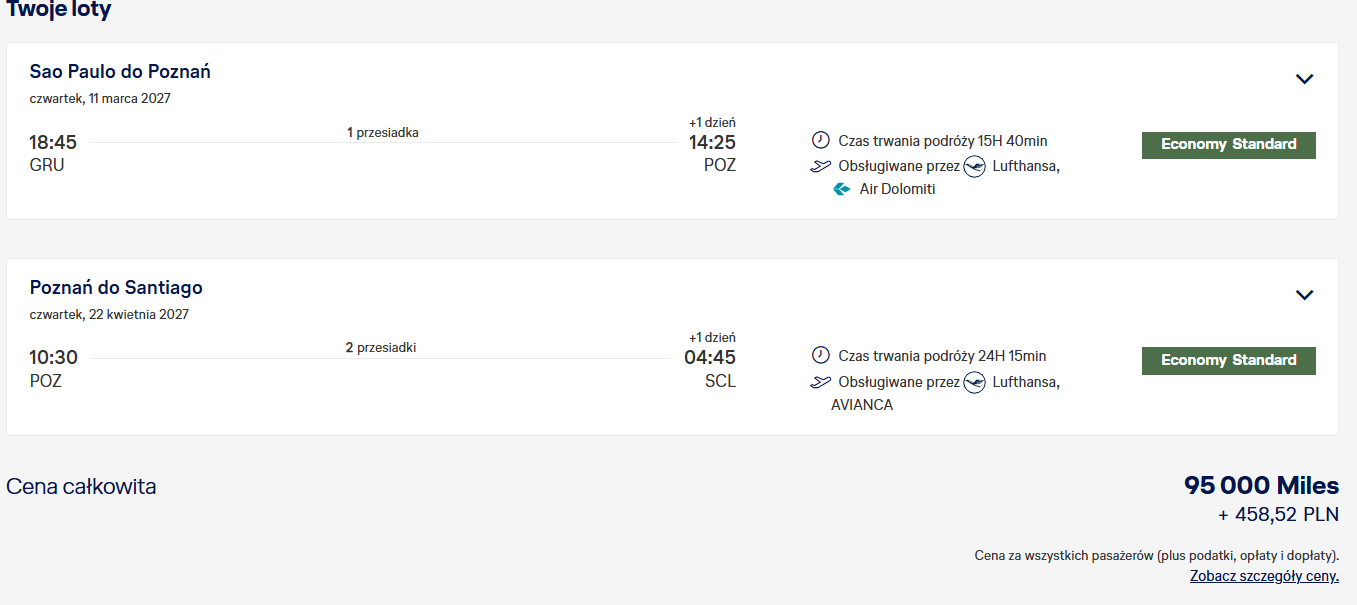Image resolution: width=1357 pixels, height=605 pixels.
Task: Click the Air Dolomiti logo icon
Action: [842, 189]
